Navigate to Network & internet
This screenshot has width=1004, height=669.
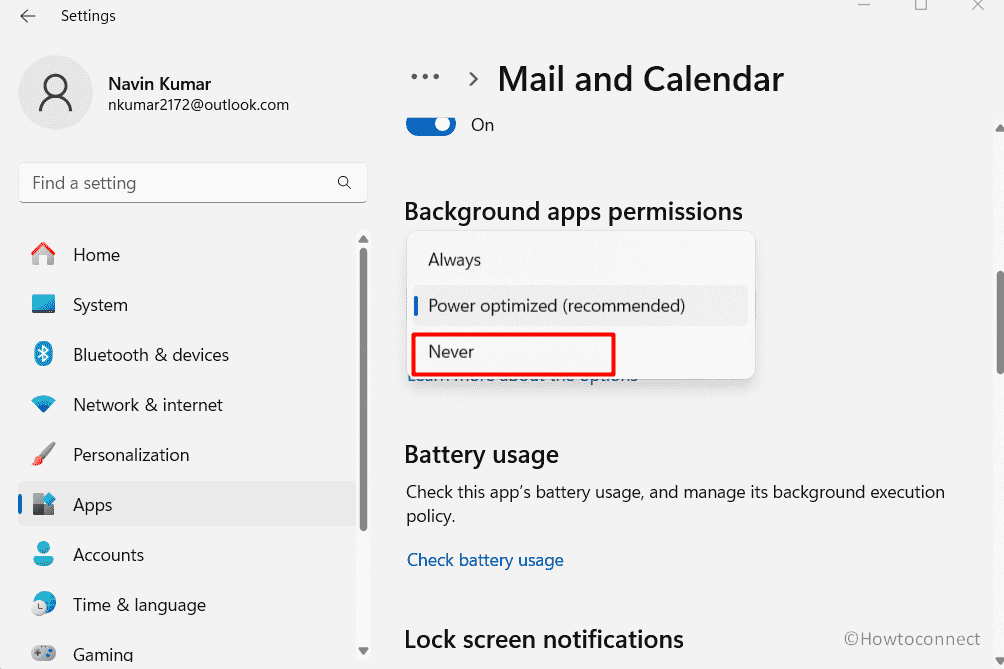click(x=187, y=405)
